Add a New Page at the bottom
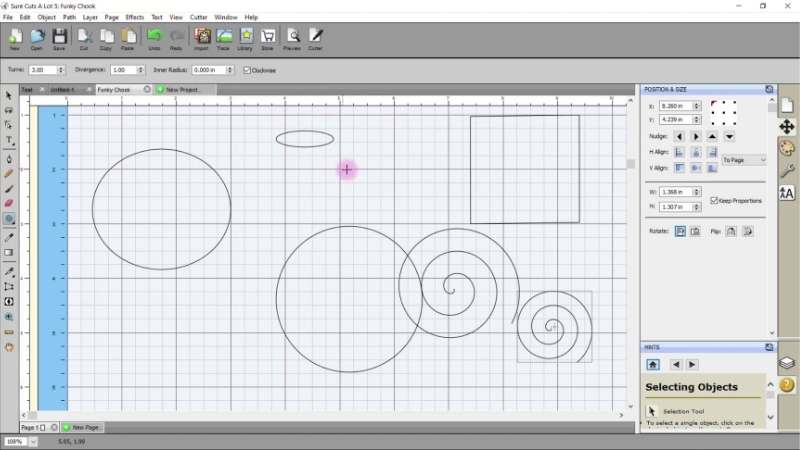 pyautogui.click(x=81, y=427)
